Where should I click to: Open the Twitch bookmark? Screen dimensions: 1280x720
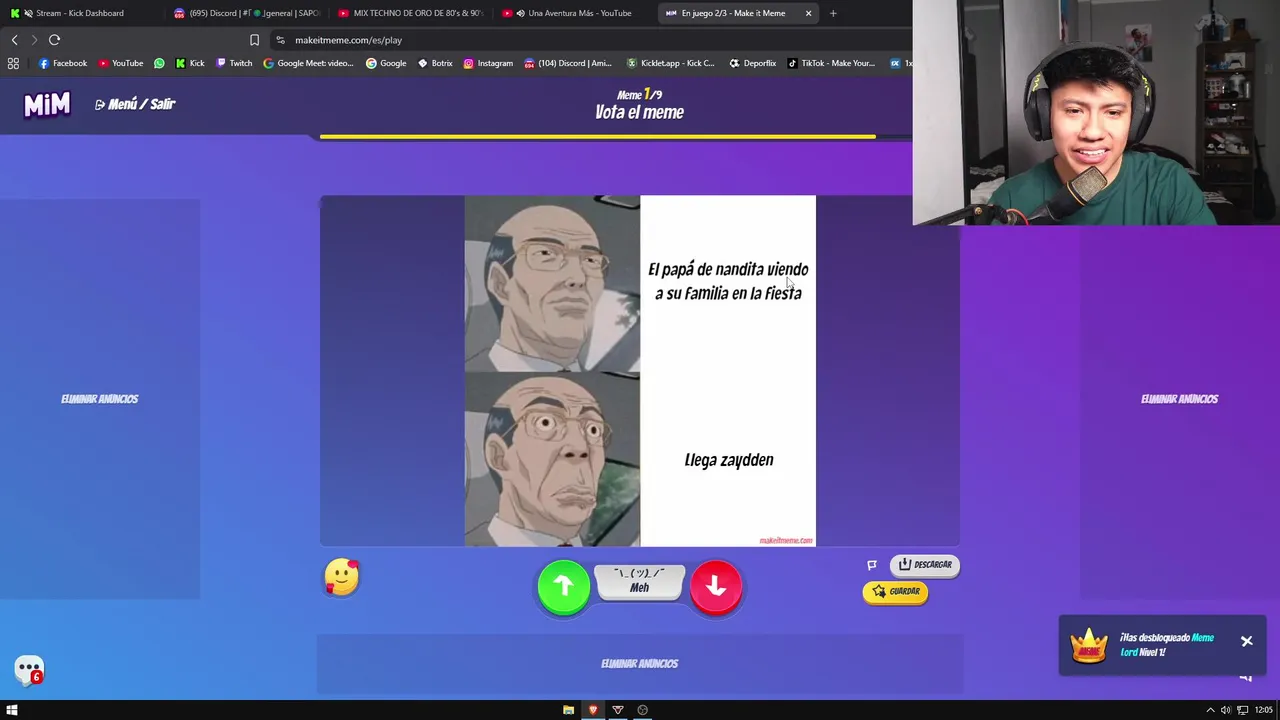tap(234, 63)
